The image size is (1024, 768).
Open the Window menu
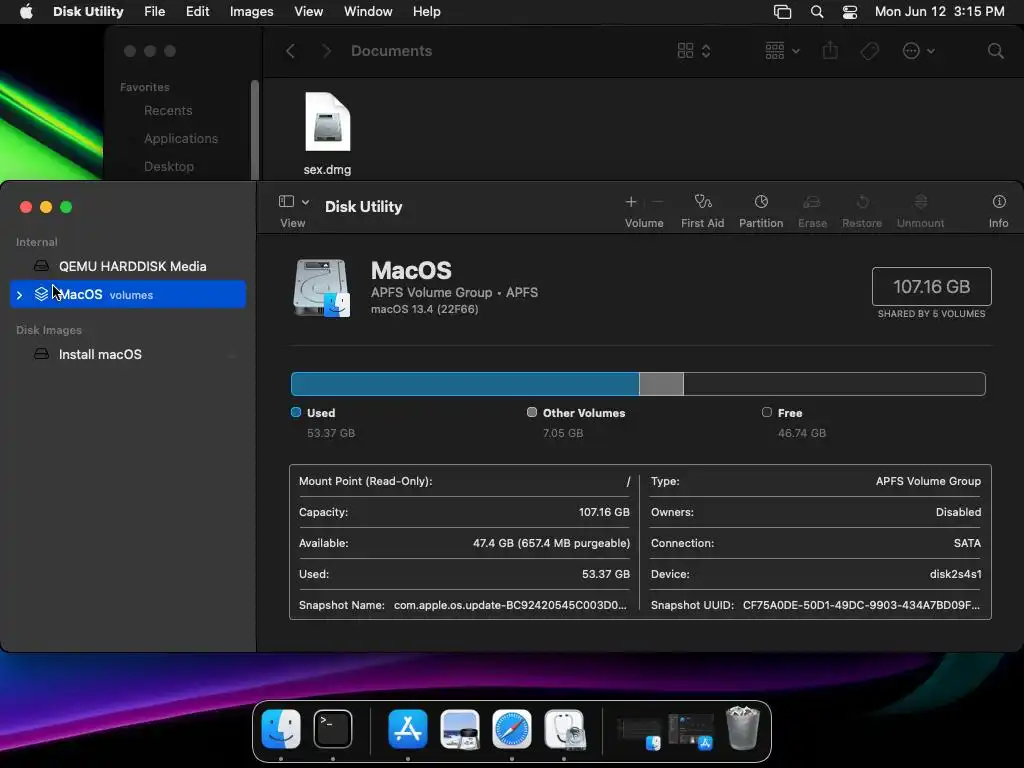[368, 12]
